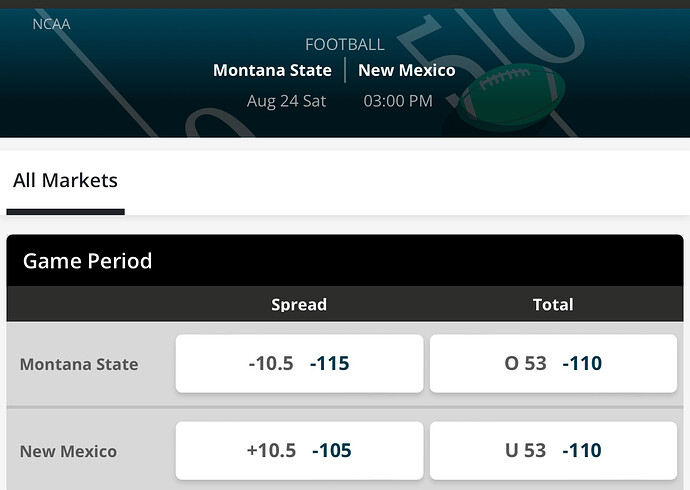Bet Montana State spread -10.5 at -115
Image resolution: width=690 pixels, height=490 pixels.
pyautogui.click(x=299, y=363)
